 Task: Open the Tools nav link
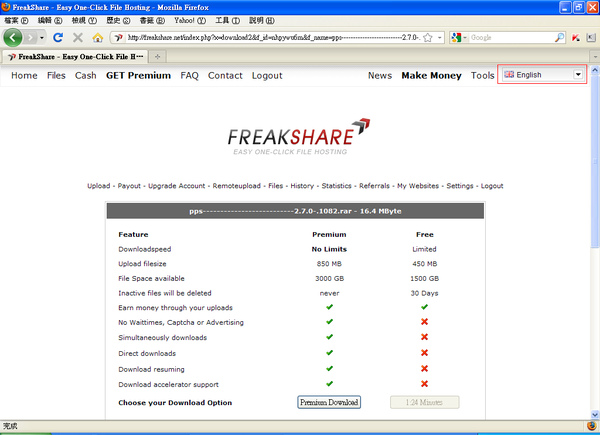pos(483,75)
